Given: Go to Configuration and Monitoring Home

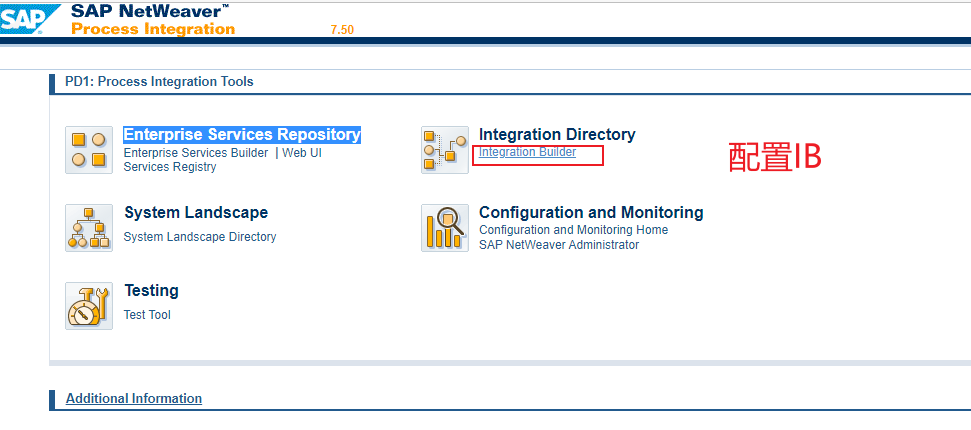Looking at the screenshot, I should tap(573, 230).
